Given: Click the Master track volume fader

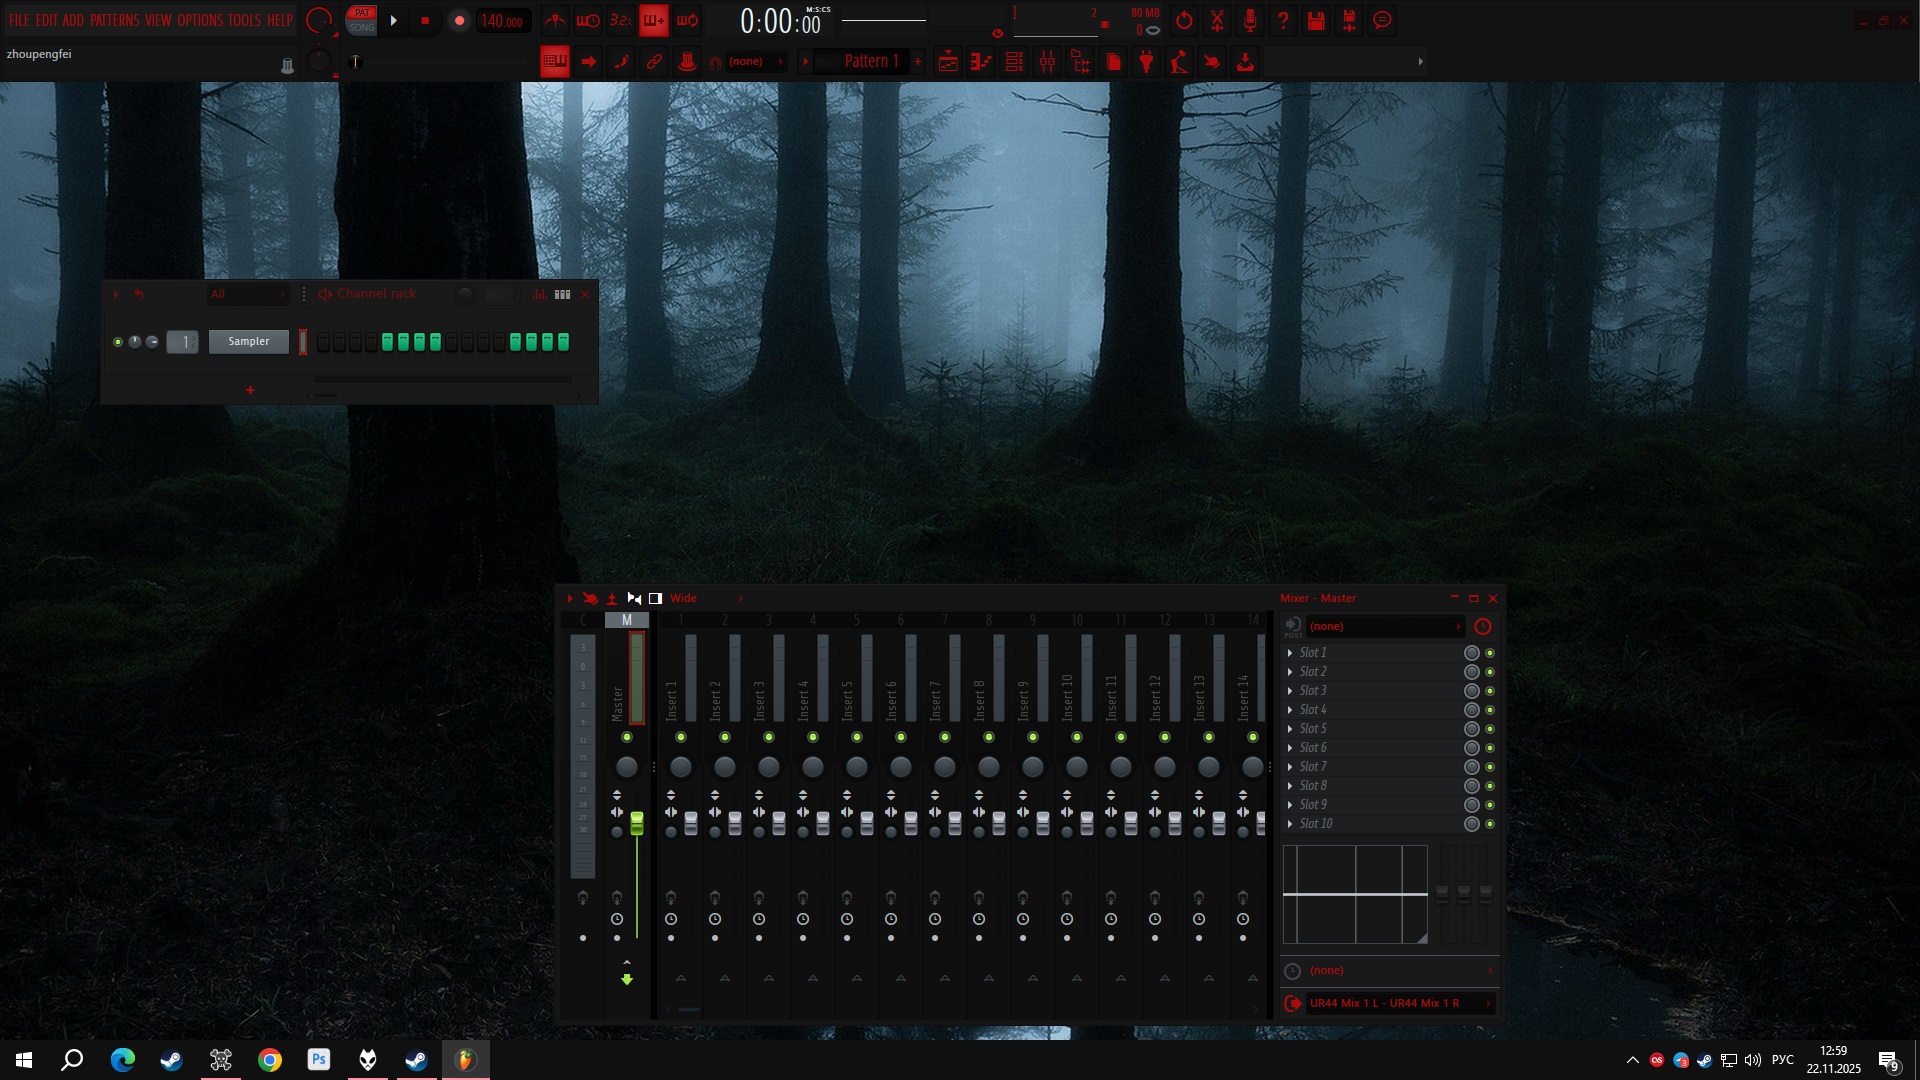Looking at the screenshot, I should 637,822.
